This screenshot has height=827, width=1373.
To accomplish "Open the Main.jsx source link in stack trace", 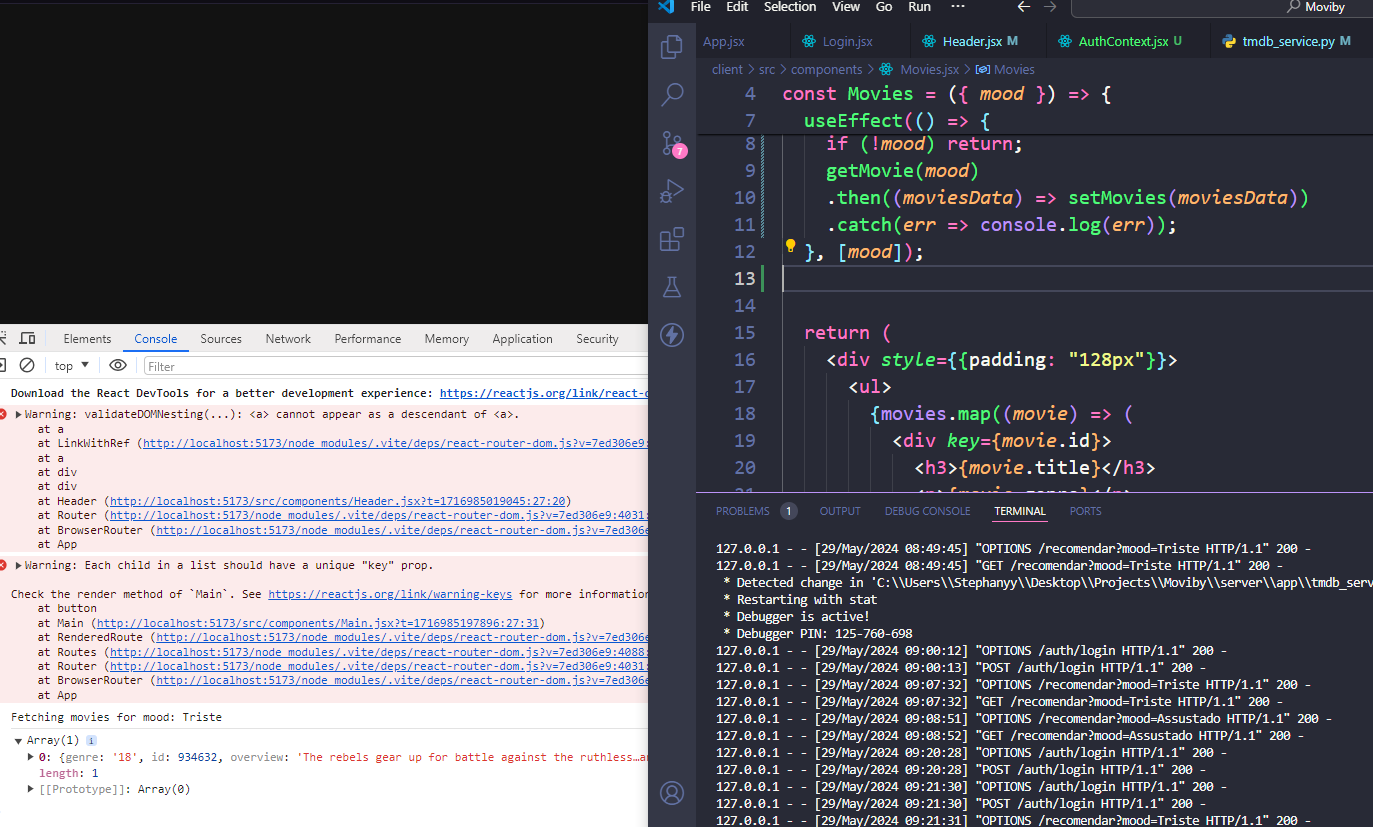I will point(318,623).
